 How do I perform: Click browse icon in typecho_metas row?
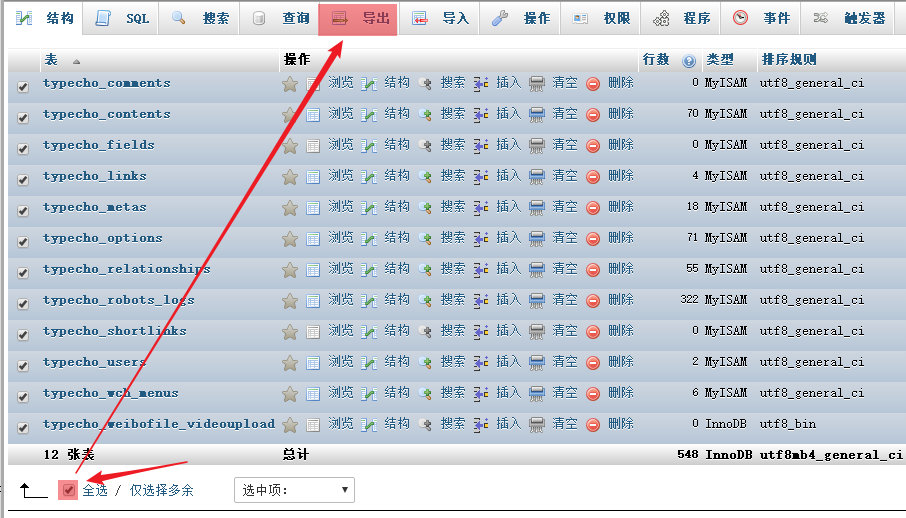pyautogui.click(x=313, y=208)
